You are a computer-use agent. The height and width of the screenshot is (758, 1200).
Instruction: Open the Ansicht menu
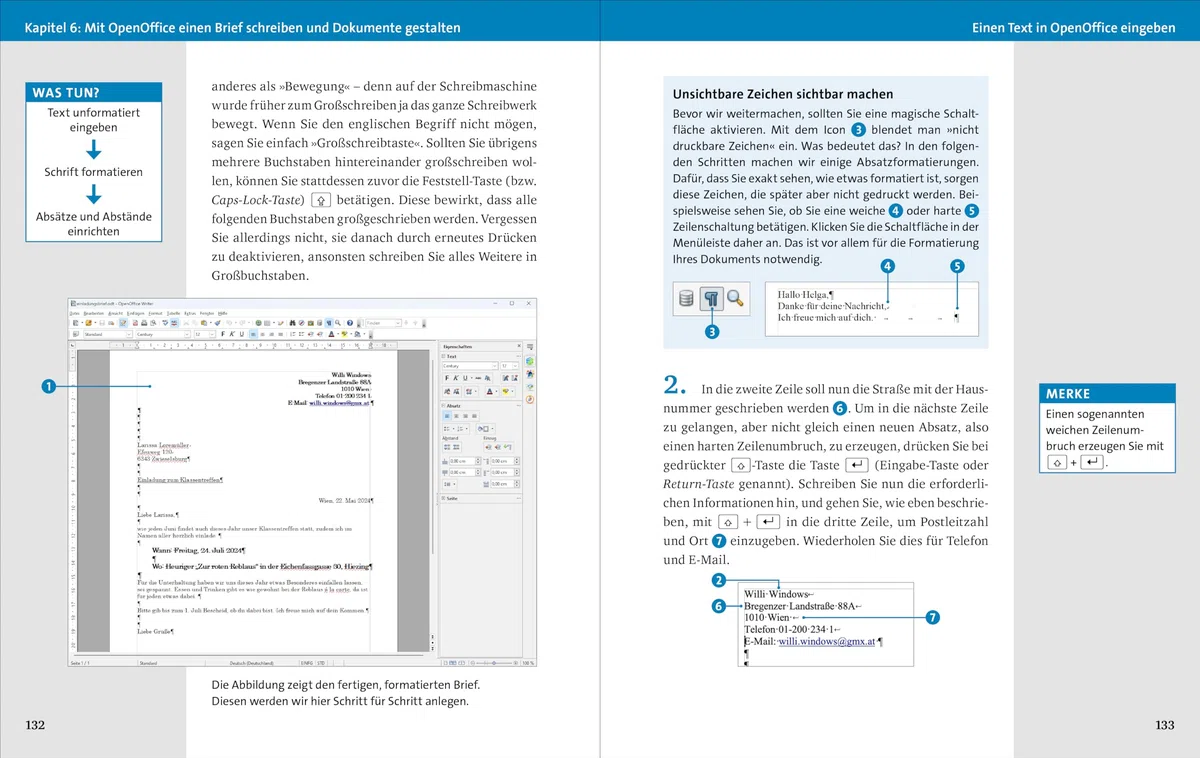116,313
